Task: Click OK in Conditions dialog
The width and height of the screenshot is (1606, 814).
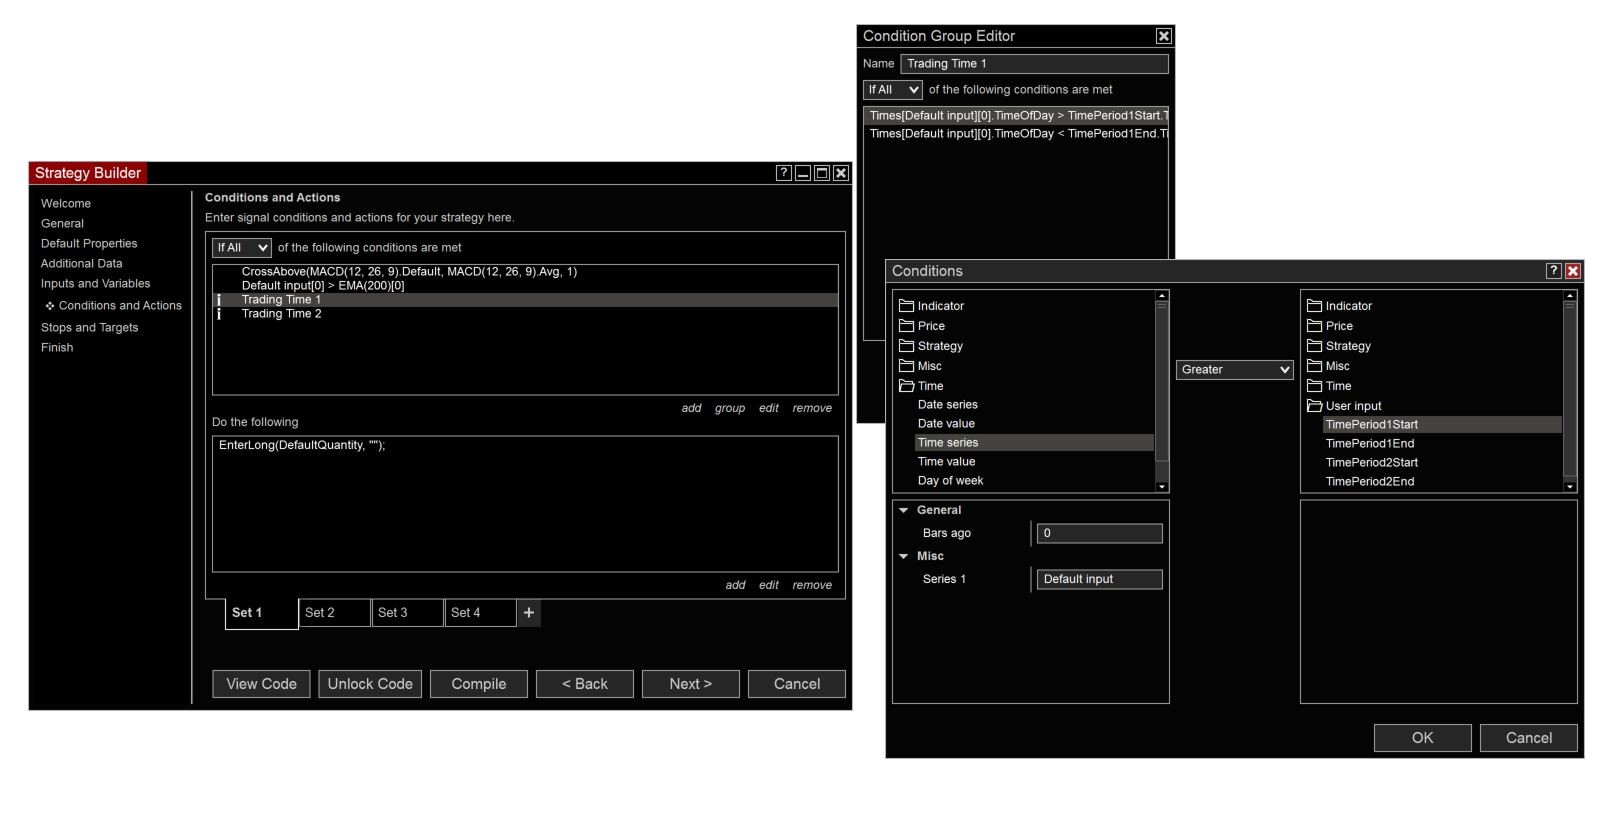Action: (1423, 738)
